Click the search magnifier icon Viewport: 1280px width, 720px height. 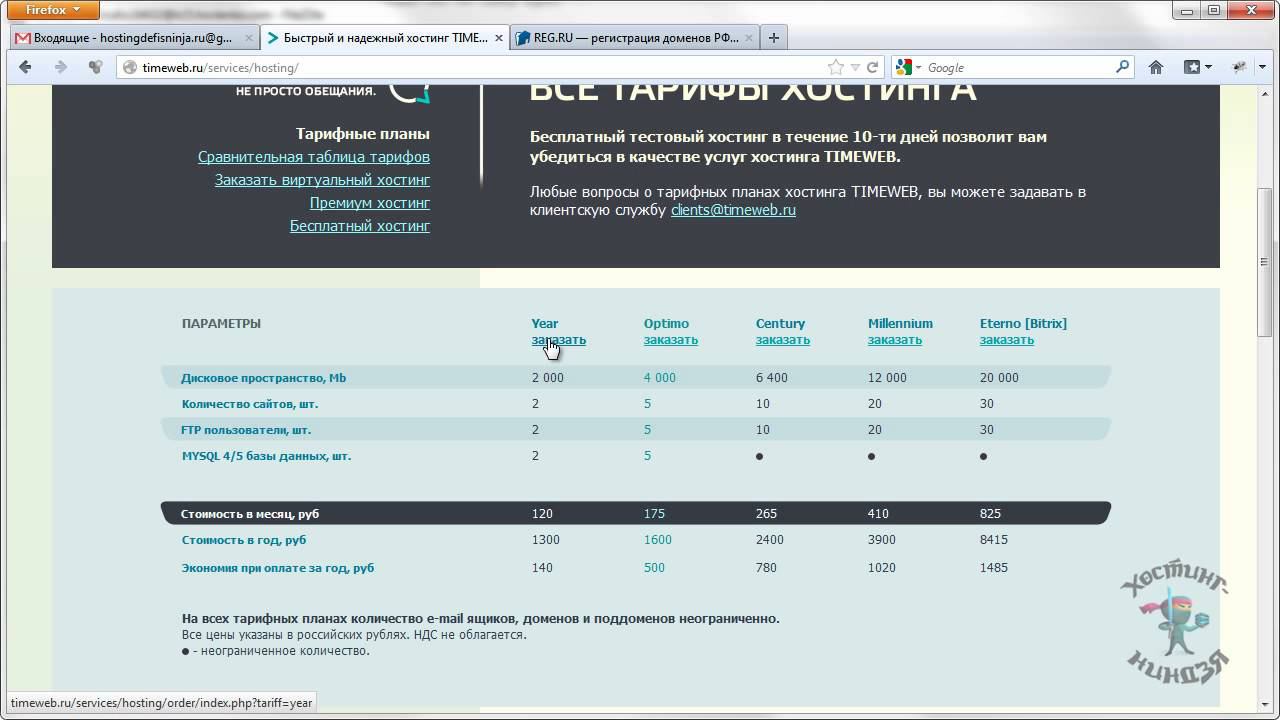pyautogui.click(x=1122, y=67)
